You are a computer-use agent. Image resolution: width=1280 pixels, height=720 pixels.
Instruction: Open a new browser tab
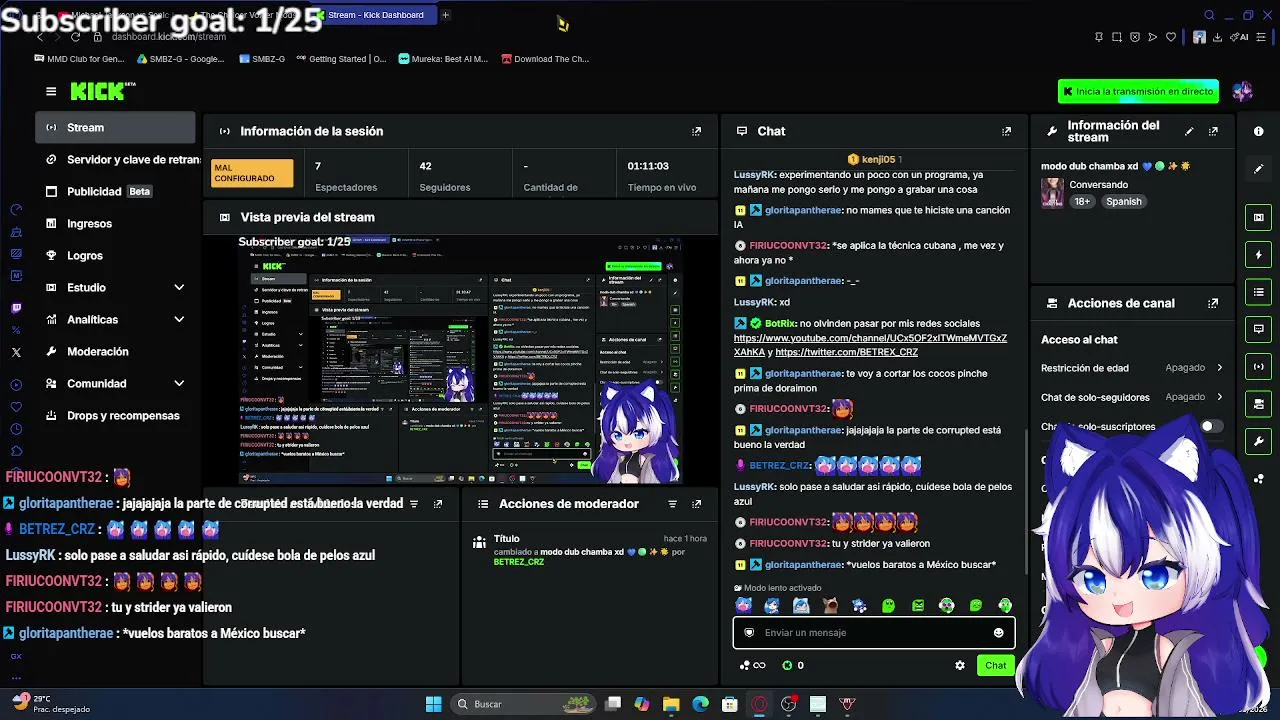[445, 15]
